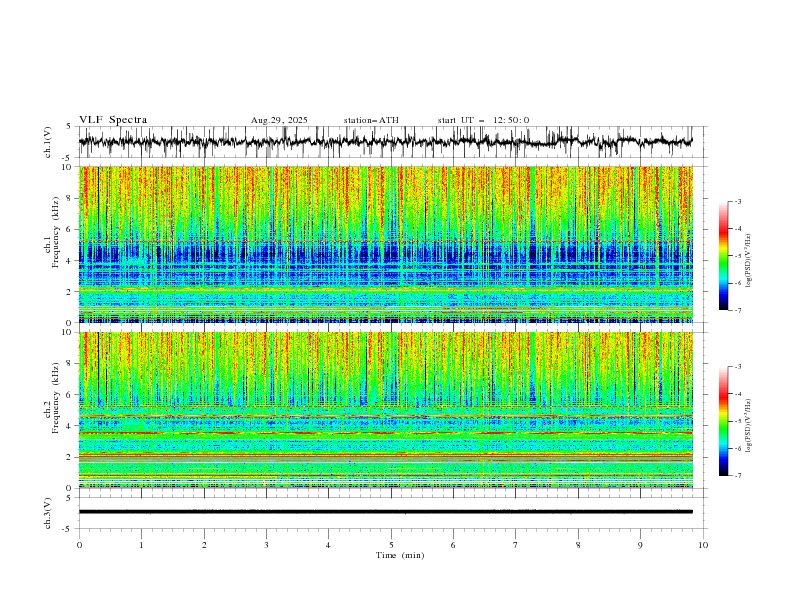Select the "start UT = 12:50:0" text

(x=483, y=120)
